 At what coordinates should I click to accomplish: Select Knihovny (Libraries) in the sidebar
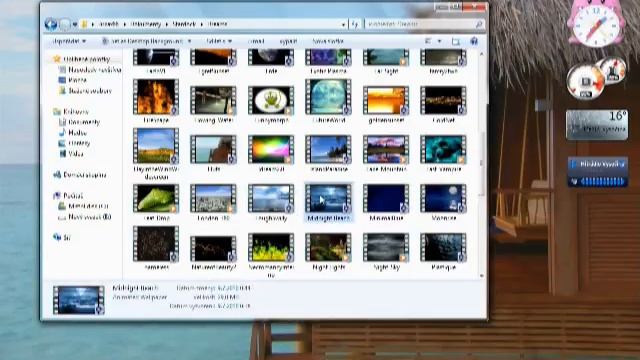(x=71, y=111)
